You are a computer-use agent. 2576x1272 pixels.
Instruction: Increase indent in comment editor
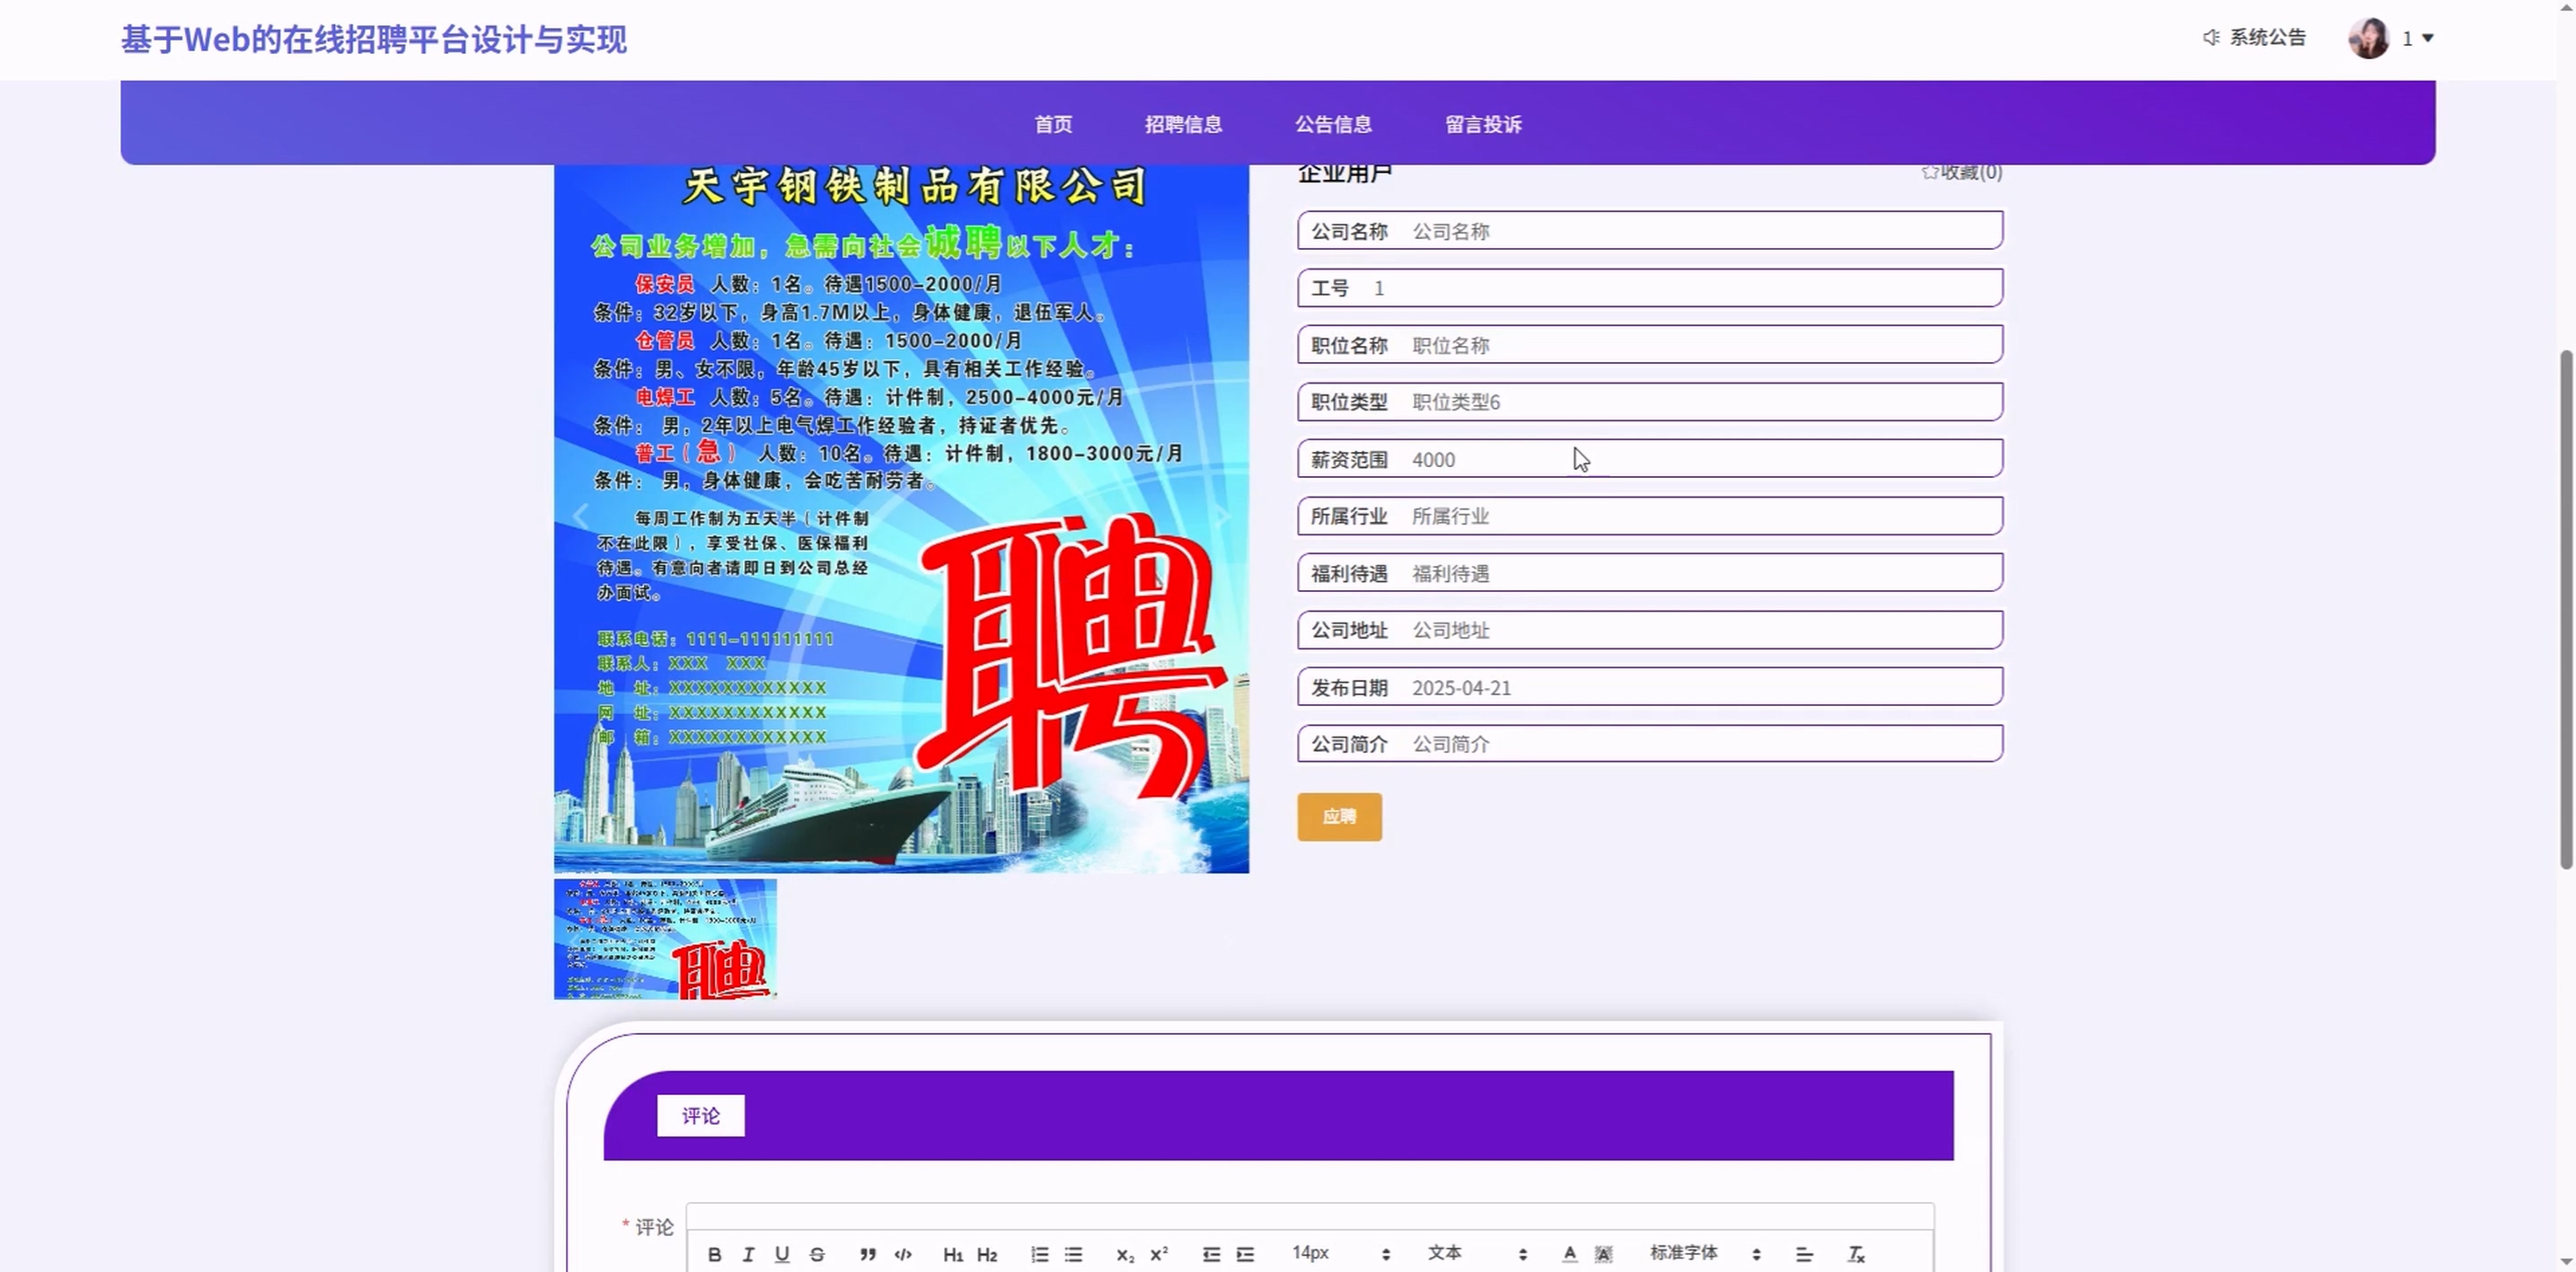(x=1245, y=1254)
